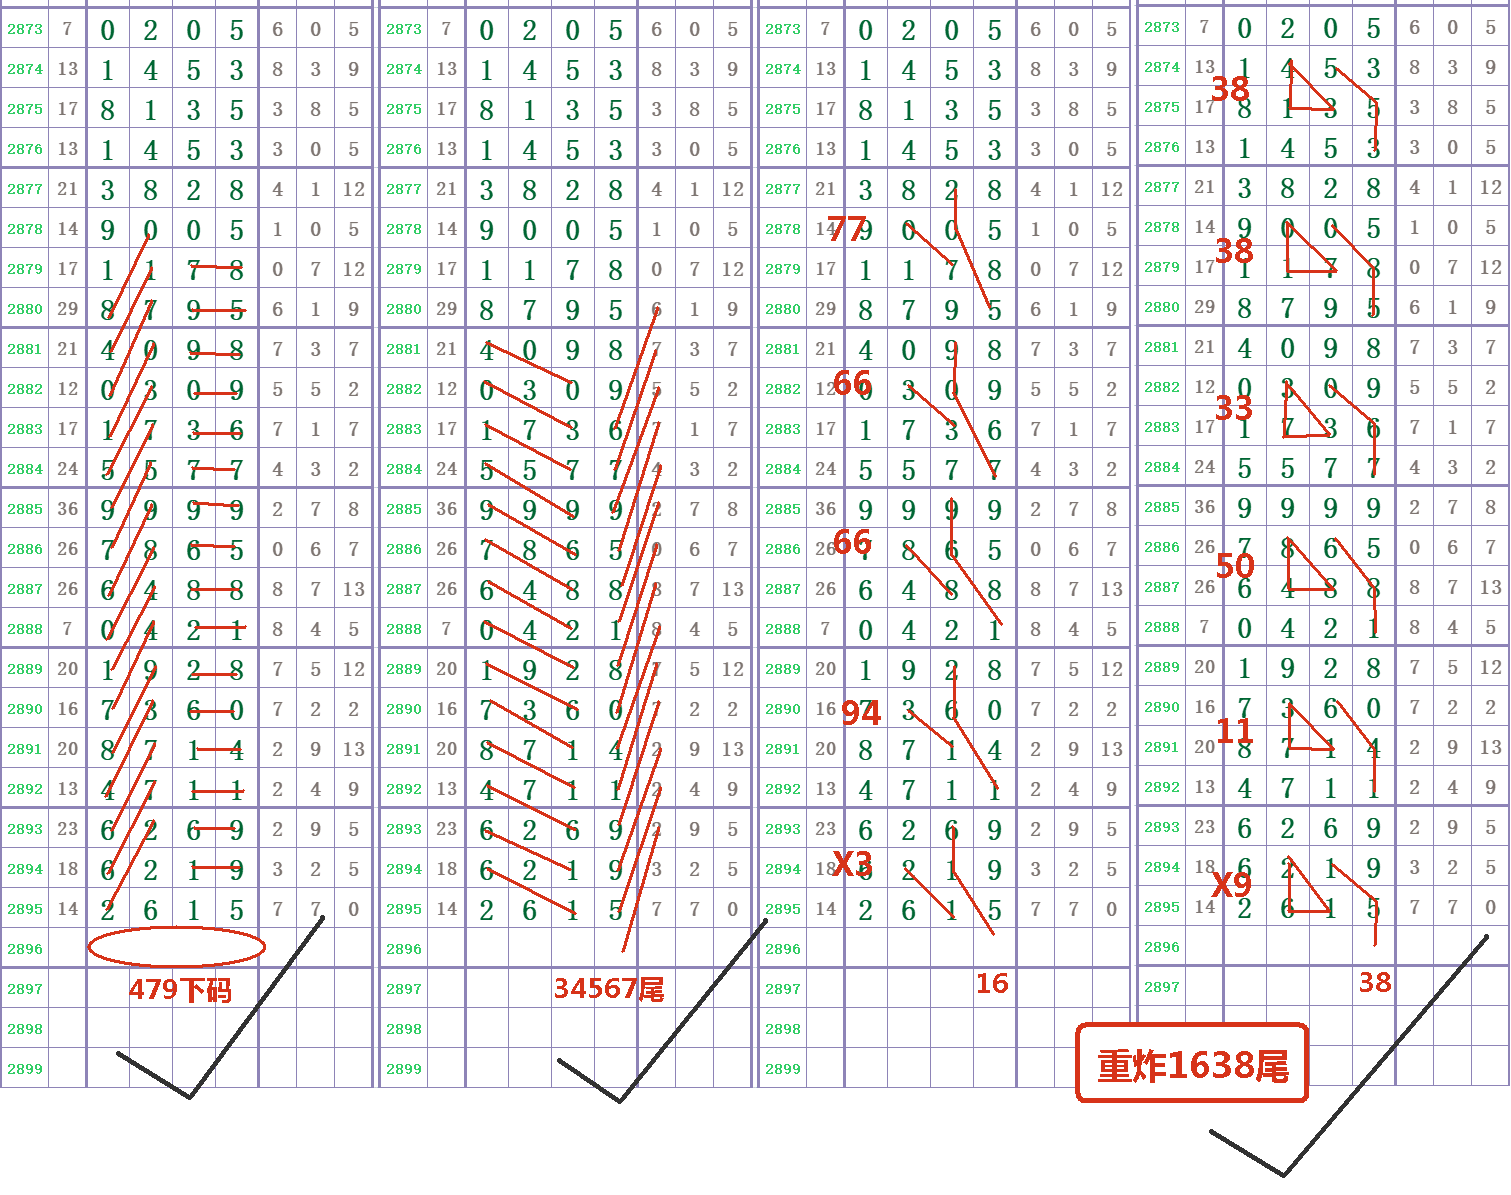This screenshot has width=1511, height=1195.
Task: Click the first digit 8 of row 2880, third panel
Action: (866, 310)
